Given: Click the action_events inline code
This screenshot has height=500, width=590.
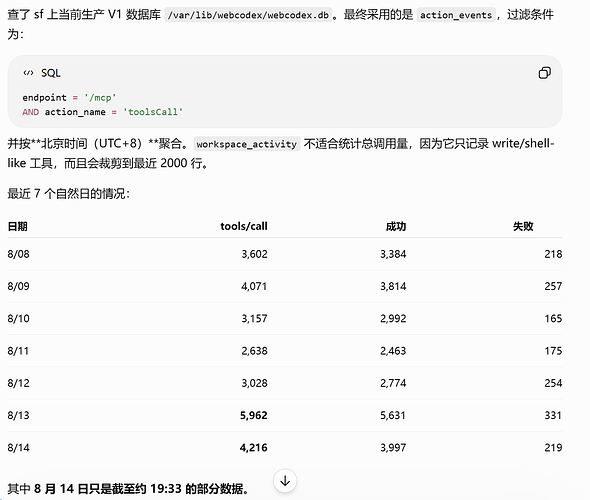Looking at the screenshot, I should (x=456, y=15).
